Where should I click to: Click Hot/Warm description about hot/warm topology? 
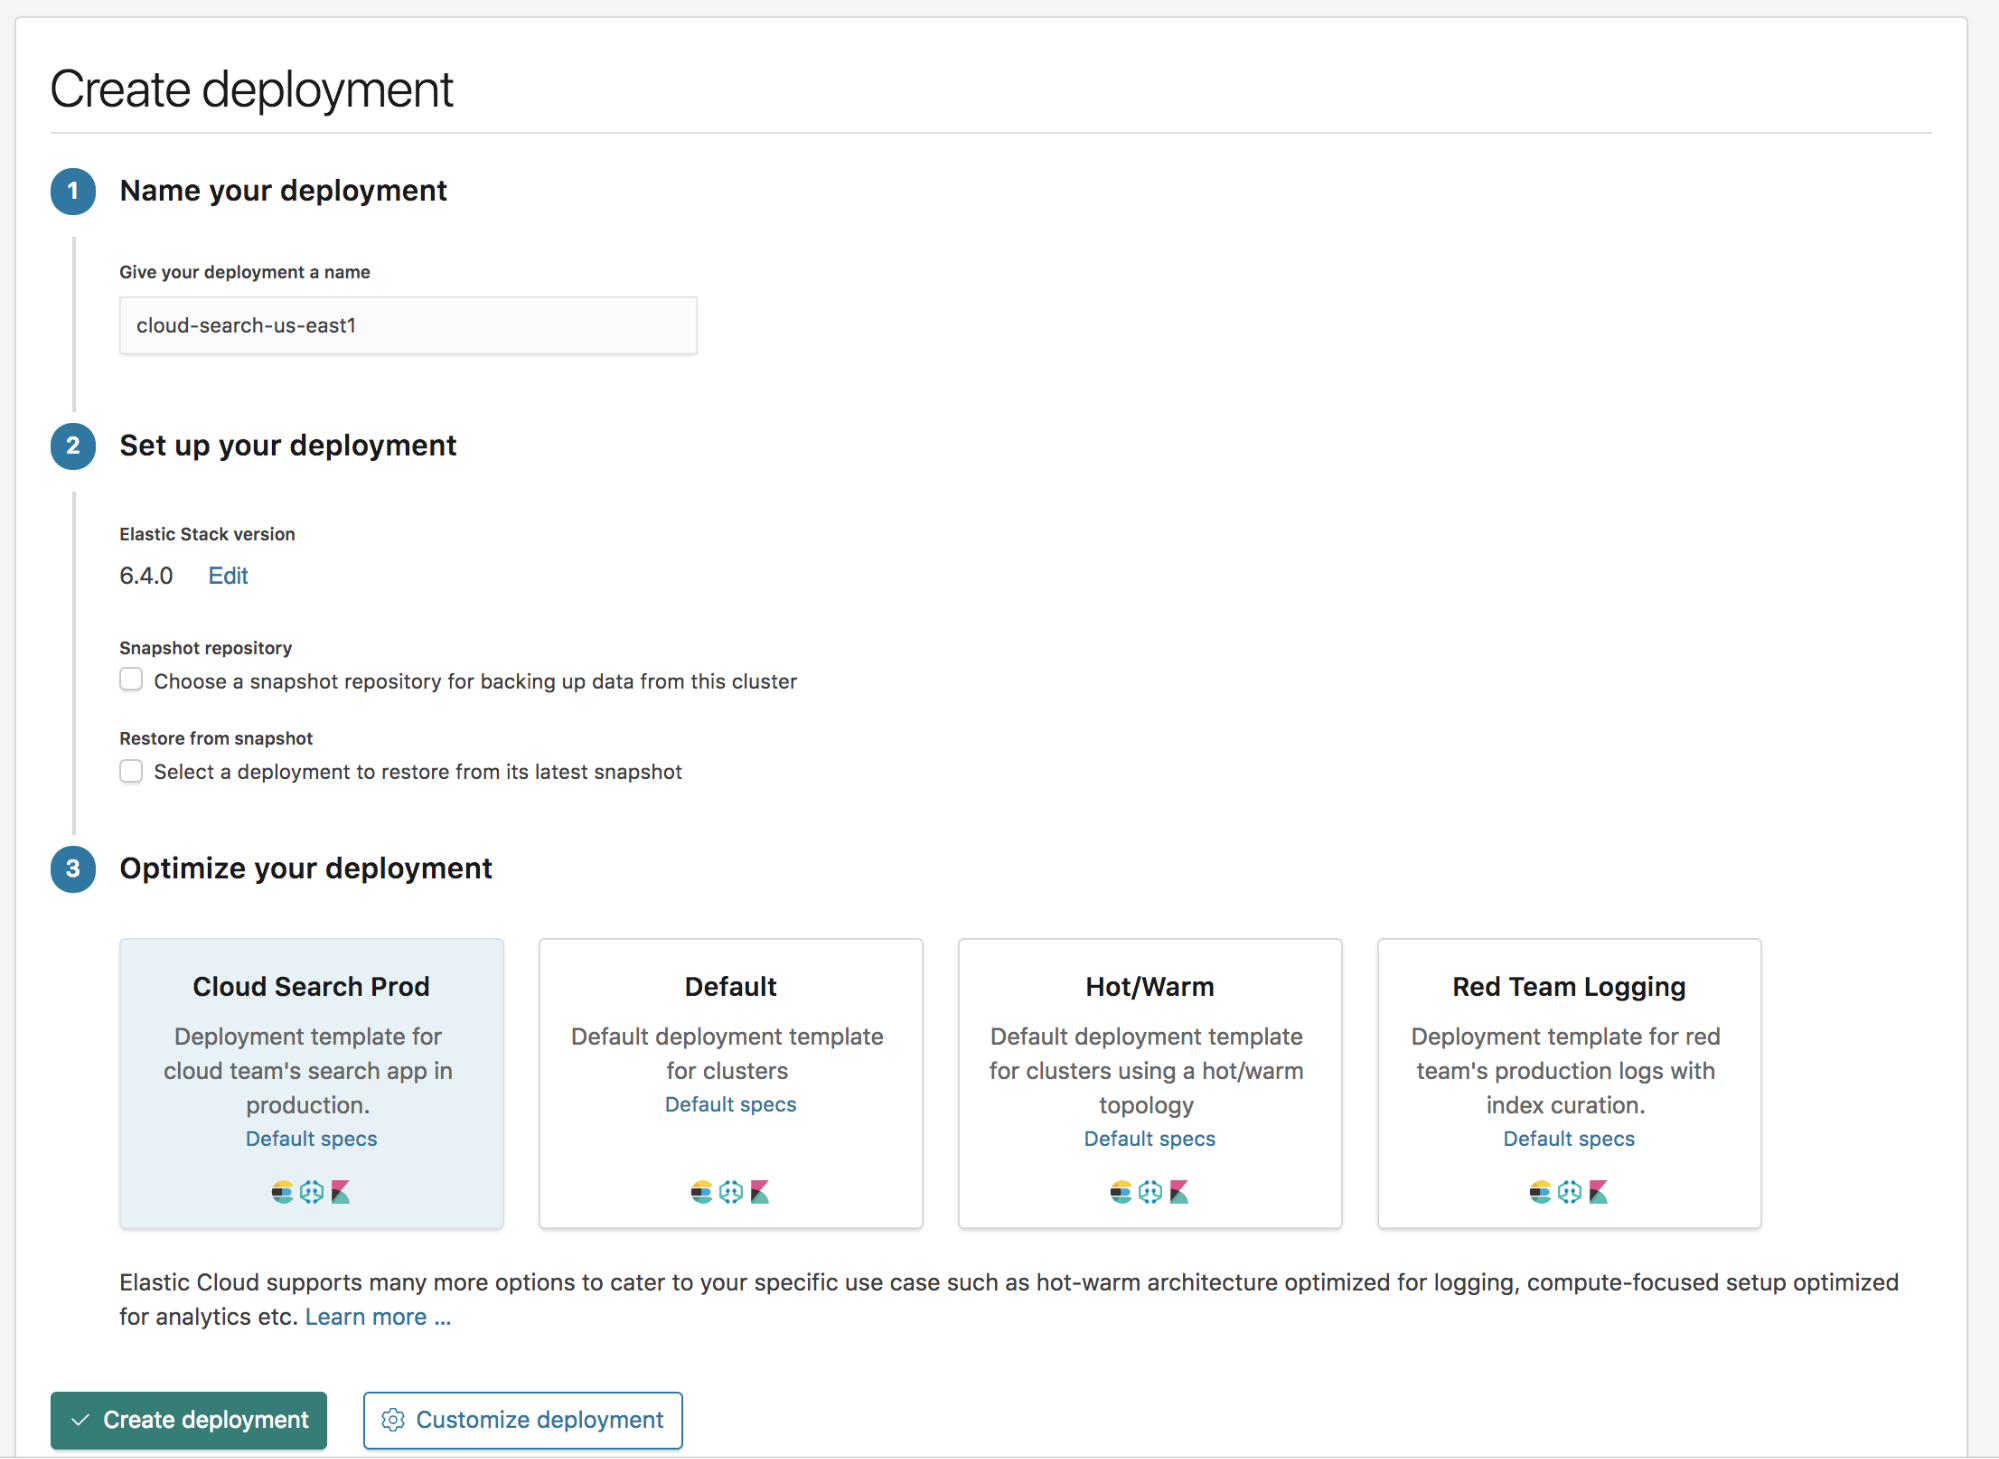click(1146, 1071)
